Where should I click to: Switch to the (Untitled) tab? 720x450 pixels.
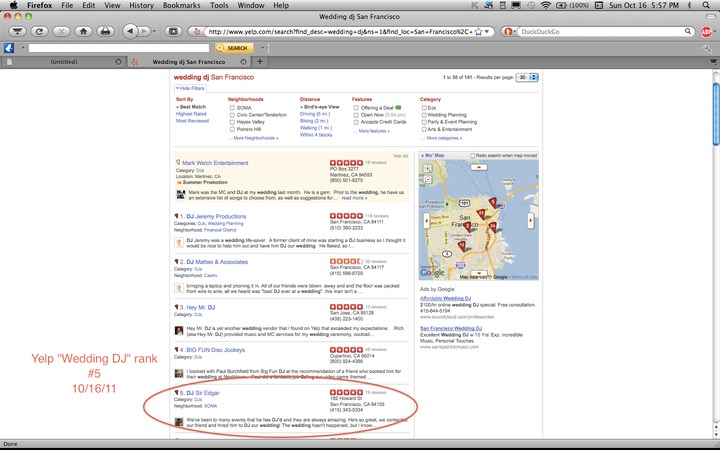pyautogui.click(x=64, y=62)
